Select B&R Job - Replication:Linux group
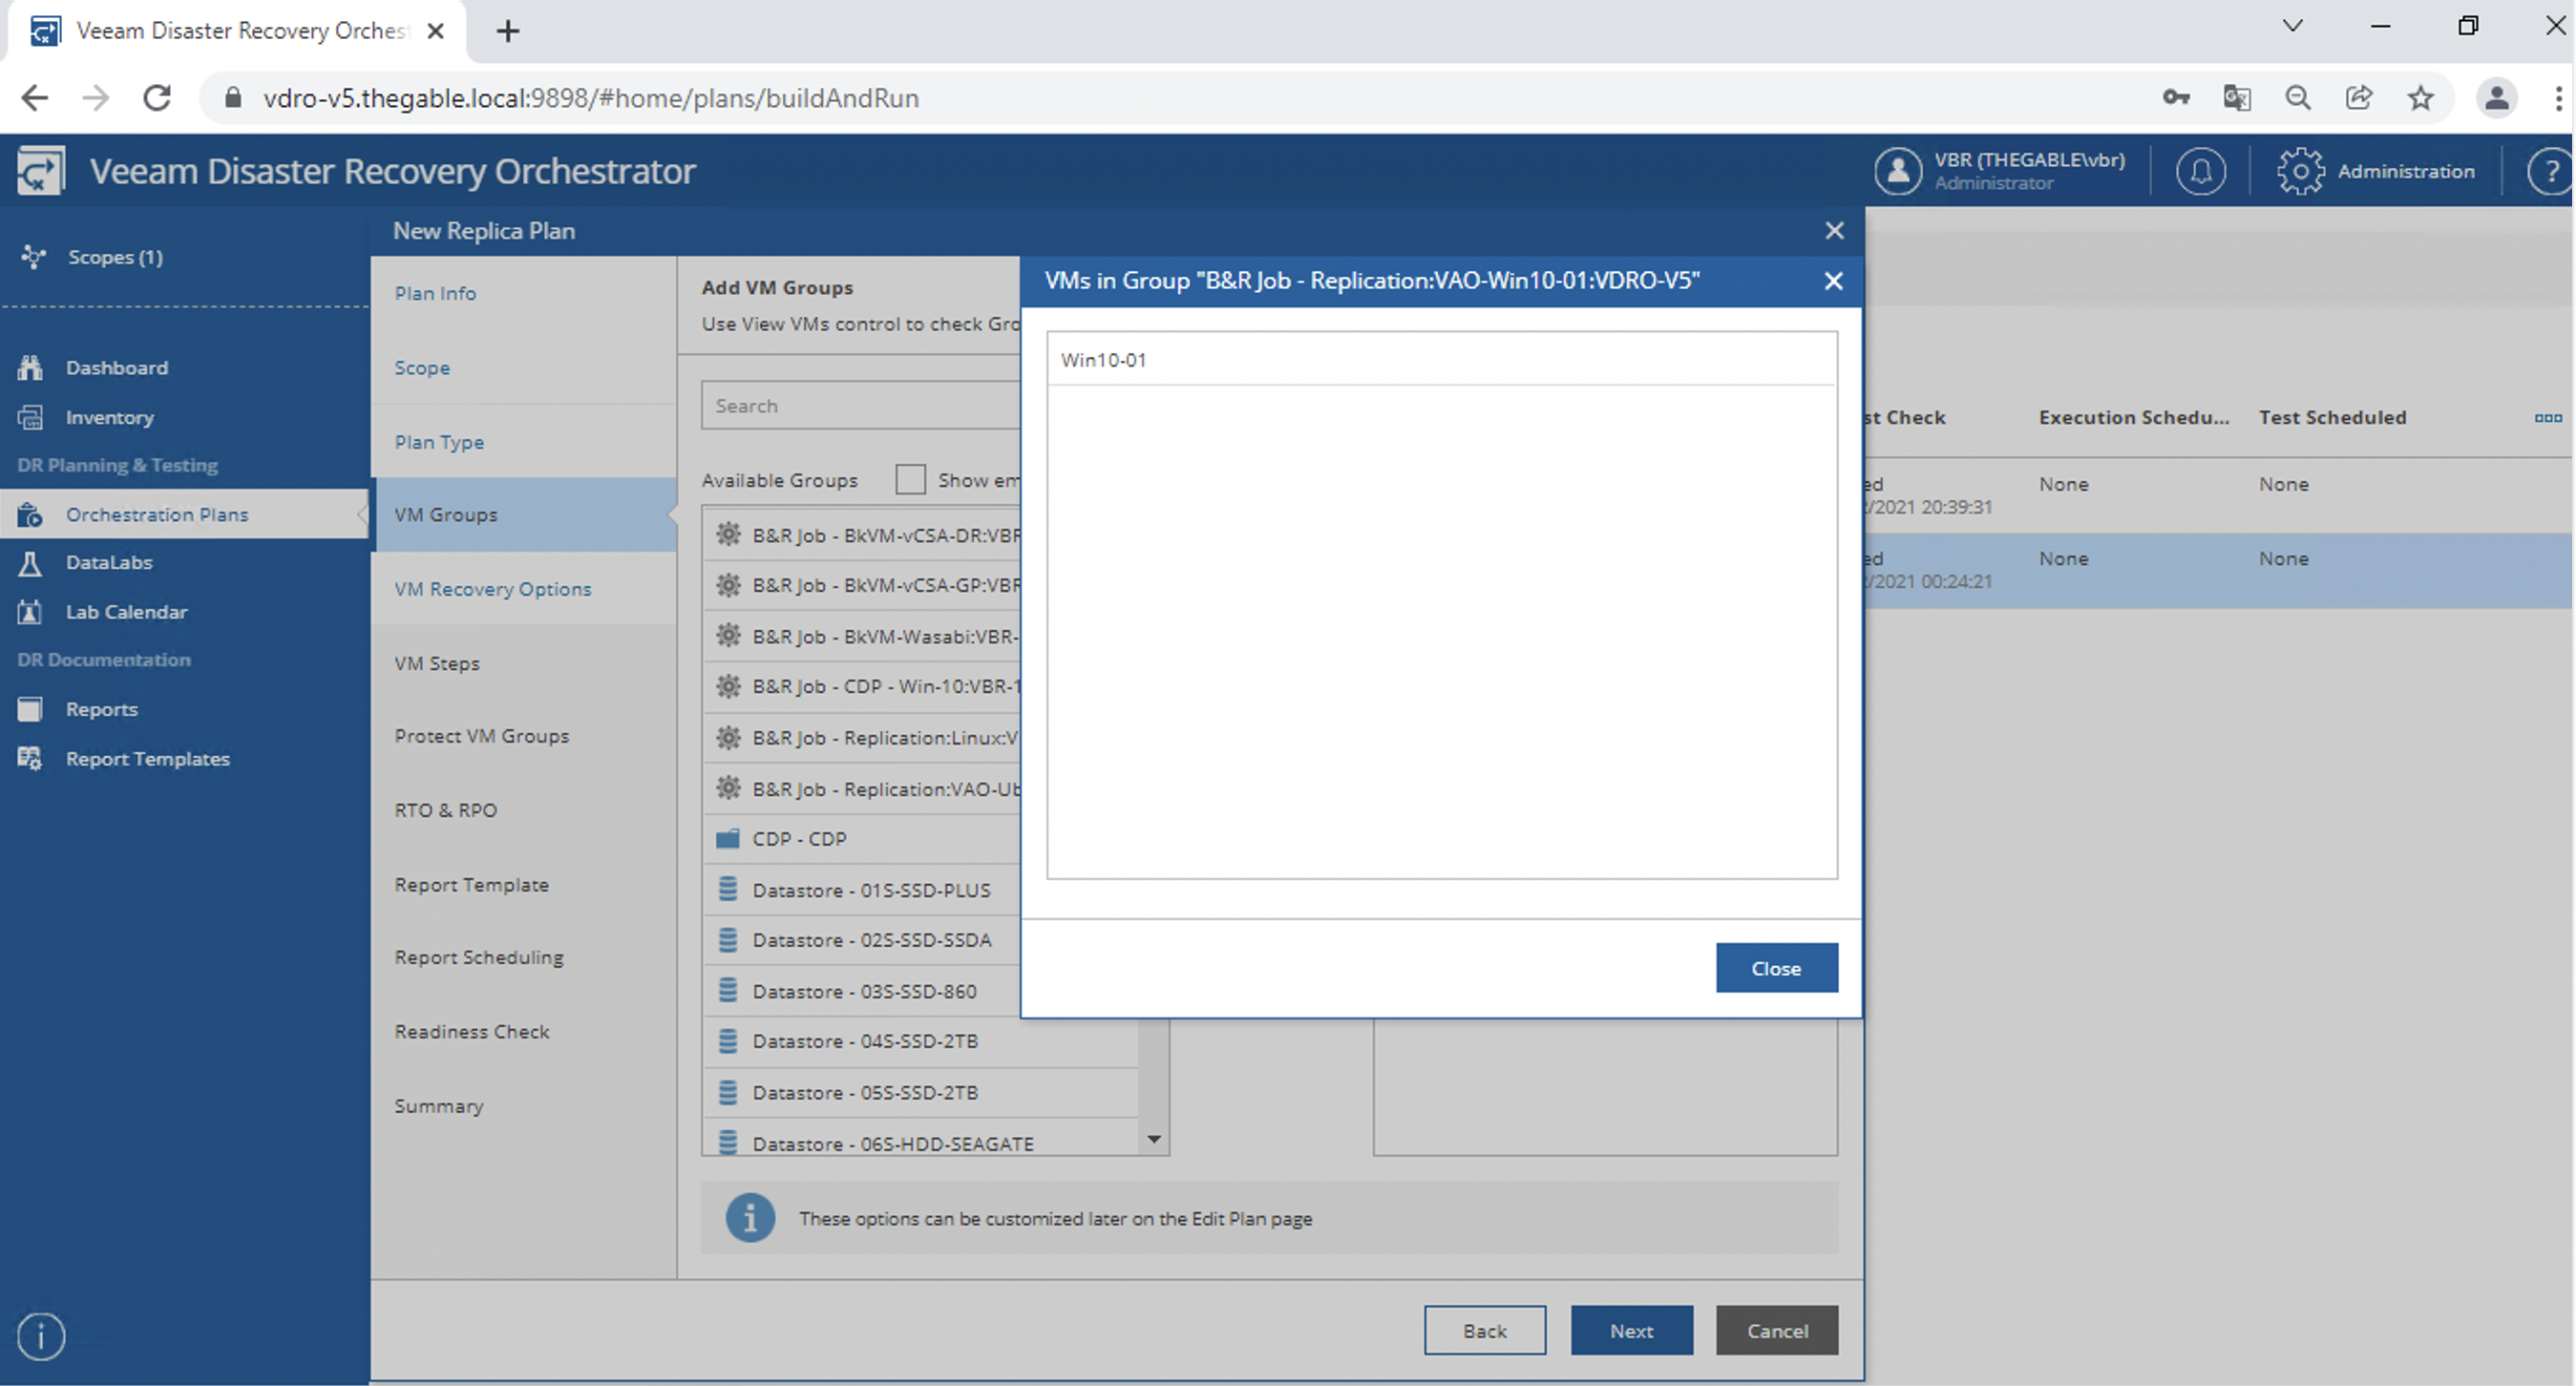 [x=862, y=738]
